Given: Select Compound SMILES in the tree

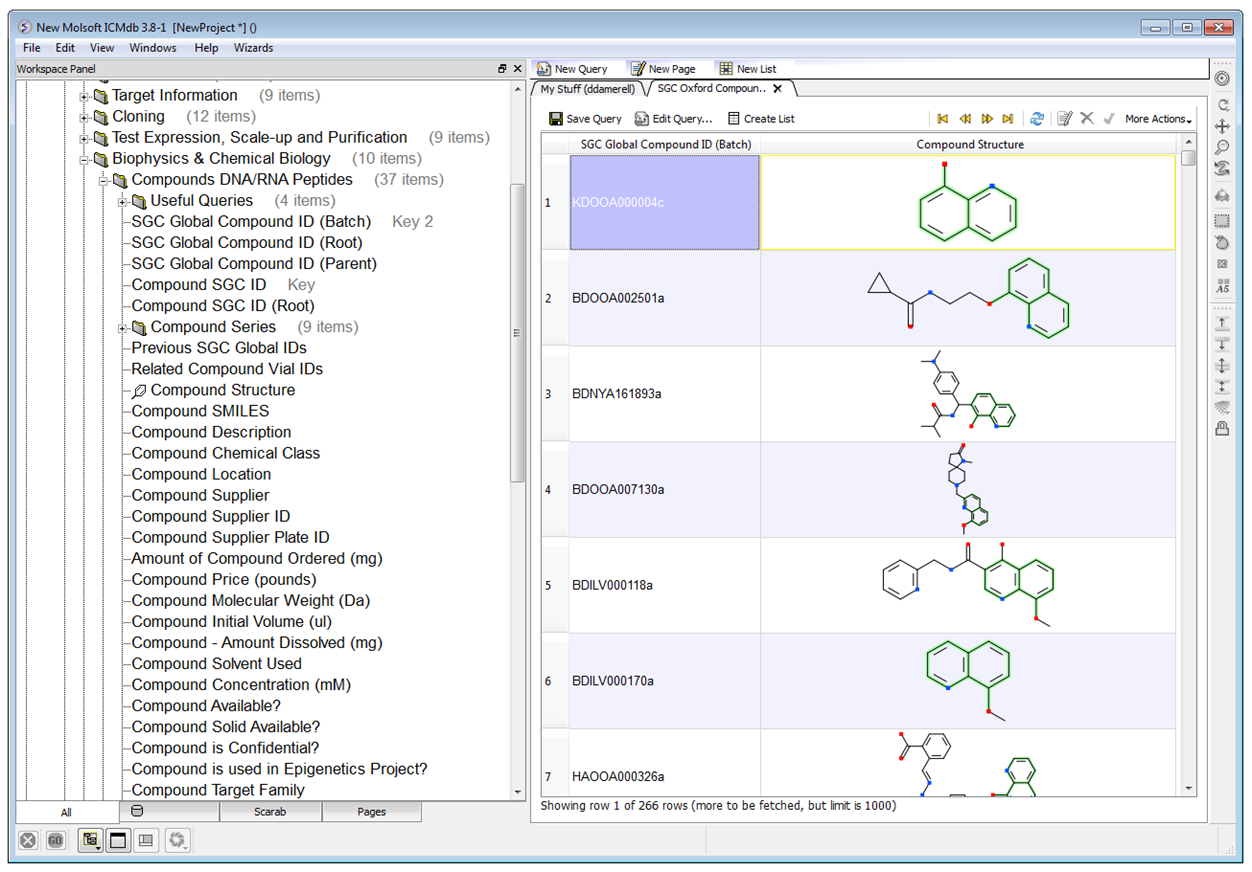Looking at the screenshot, I should pyautogui.click(x=200, y=411).
